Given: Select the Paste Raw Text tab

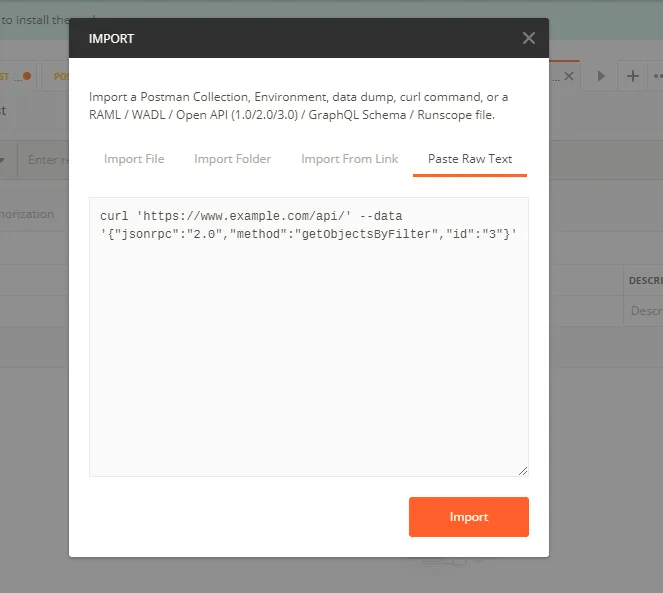Looking at the screenshot, I should pos(470,159).
